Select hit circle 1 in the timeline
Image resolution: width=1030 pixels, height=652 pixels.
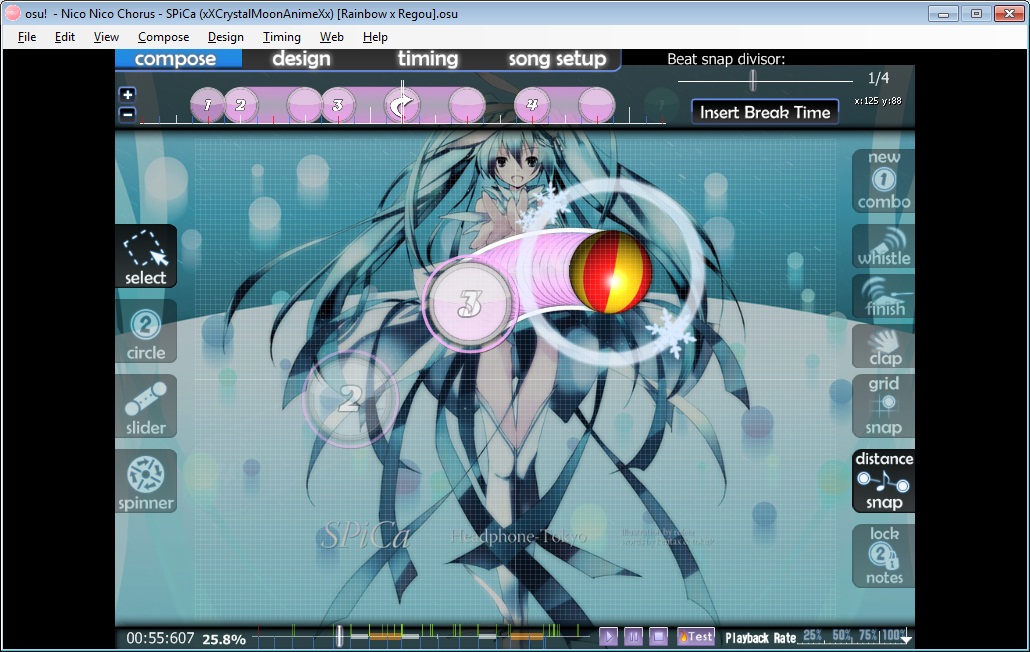(208, 105)
